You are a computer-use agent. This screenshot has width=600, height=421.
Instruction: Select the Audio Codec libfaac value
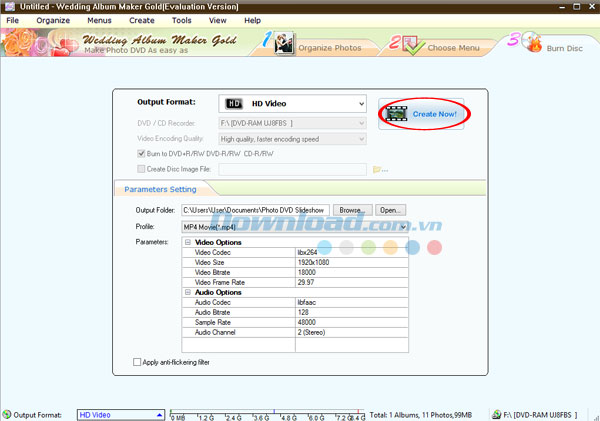[352, 302]
